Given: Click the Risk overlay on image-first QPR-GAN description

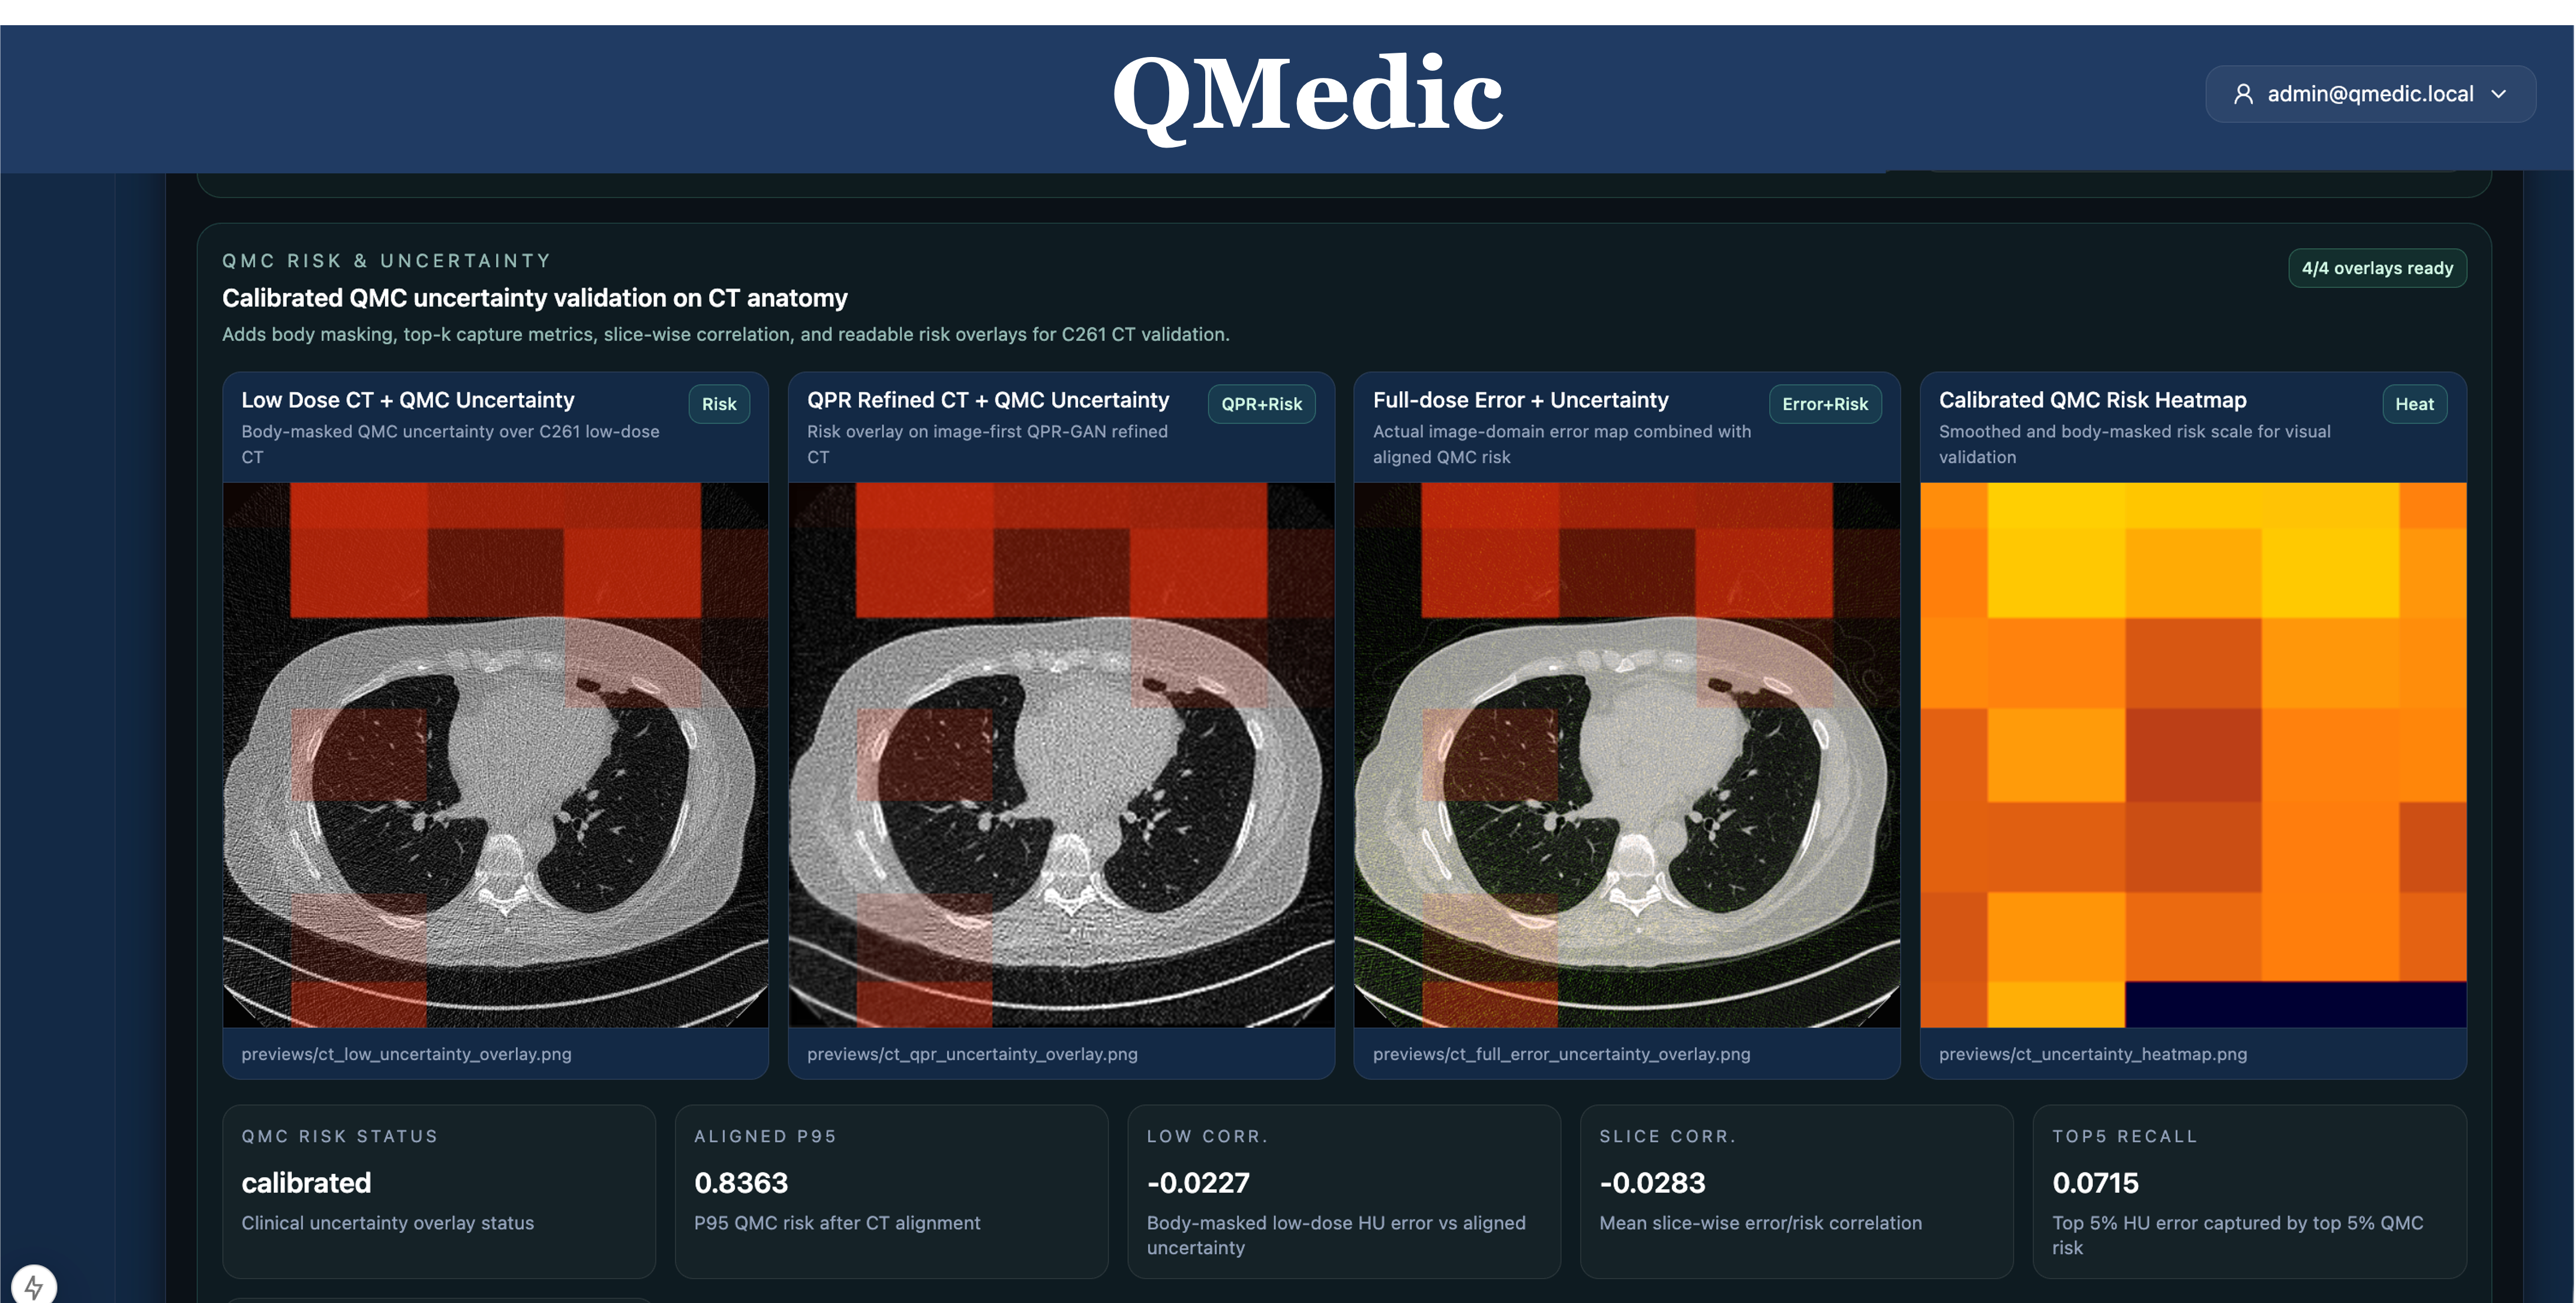Looking at the screenshot, I should pos(987,444).
